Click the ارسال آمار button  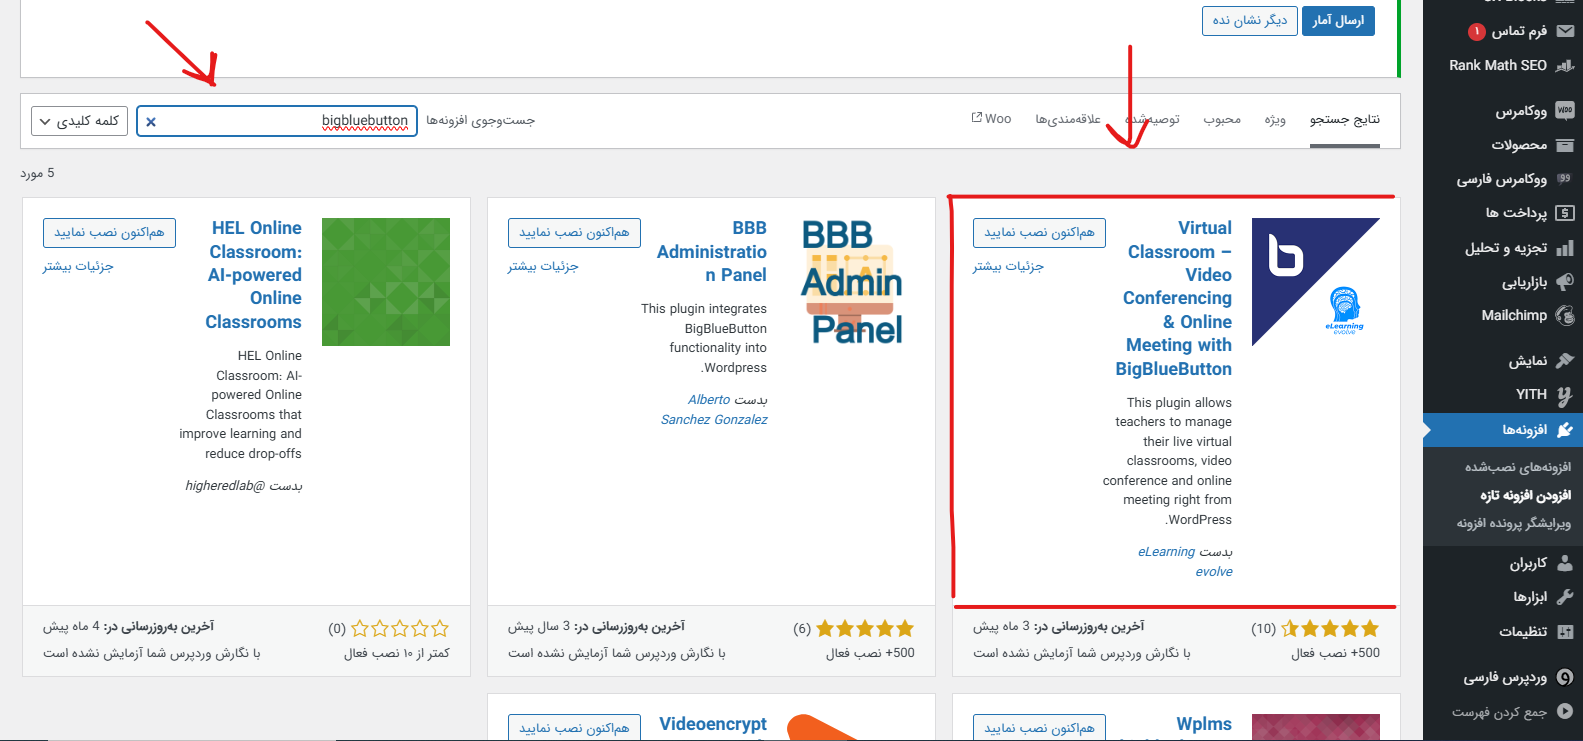(1338, 21)
